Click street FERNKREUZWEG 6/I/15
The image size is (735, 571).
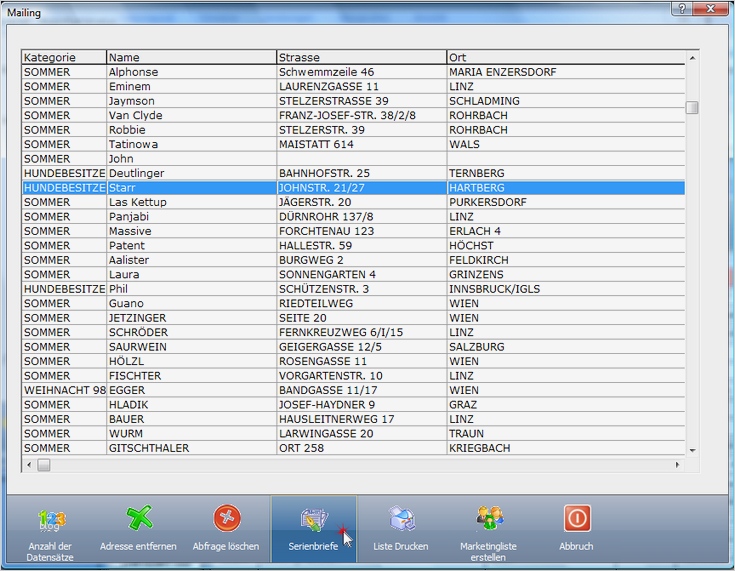point(362,333)
